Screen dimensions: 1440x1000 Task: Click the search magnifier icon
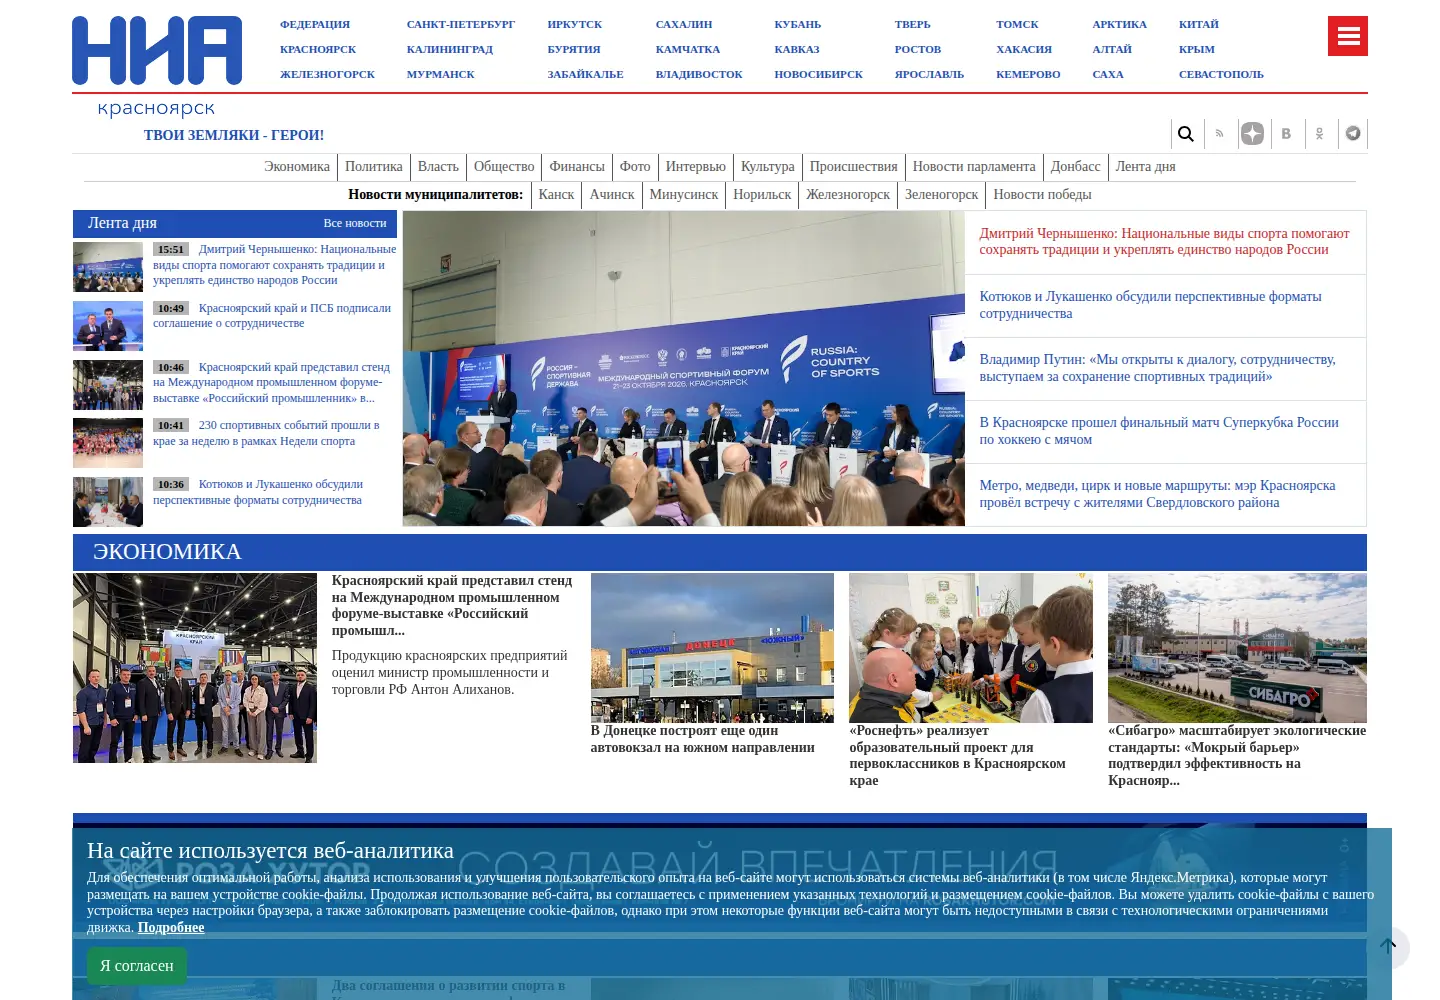1186,134
